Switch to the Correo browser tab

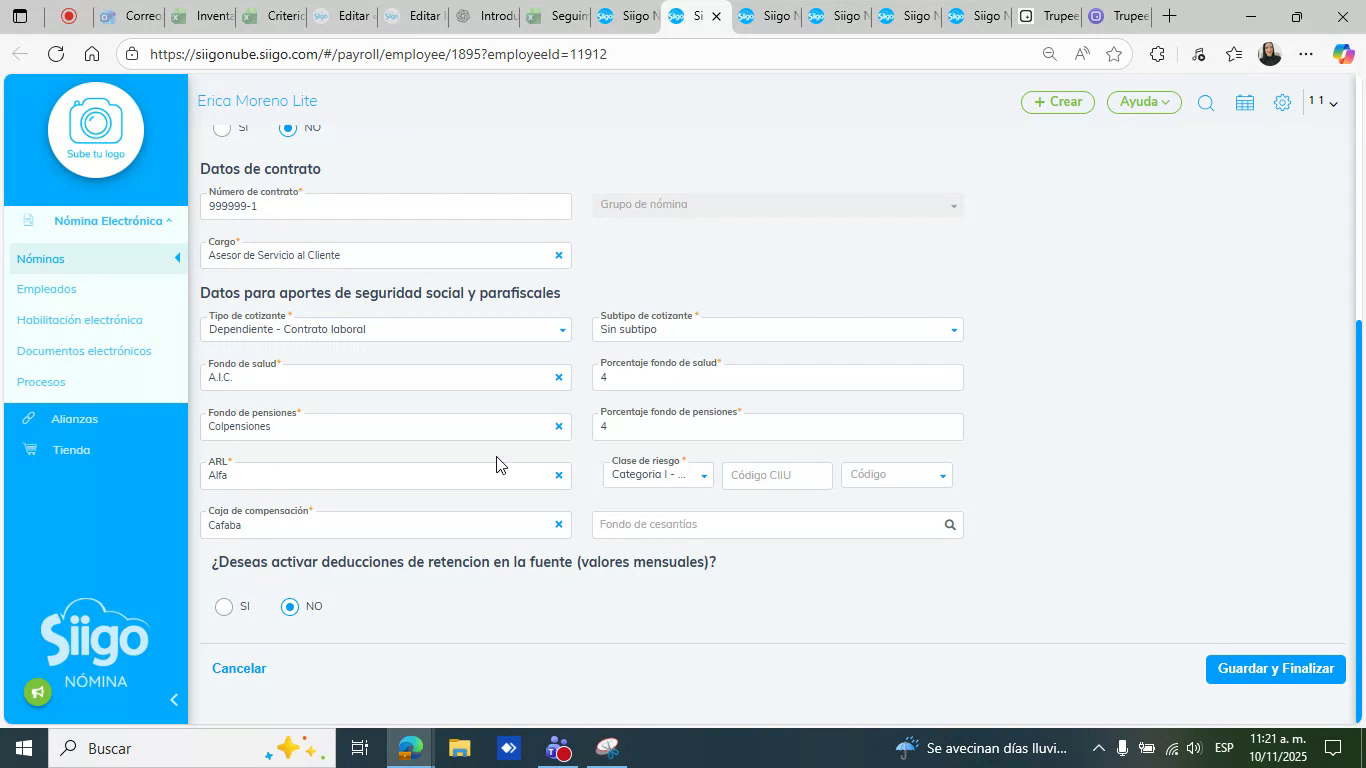tap(129, 16)
